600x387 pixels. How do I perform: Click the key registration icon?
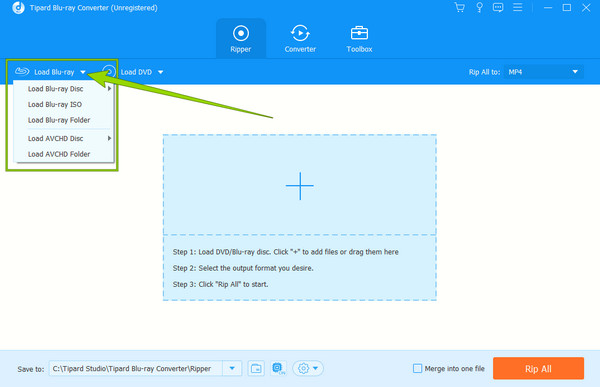click(x=479, y=8)
